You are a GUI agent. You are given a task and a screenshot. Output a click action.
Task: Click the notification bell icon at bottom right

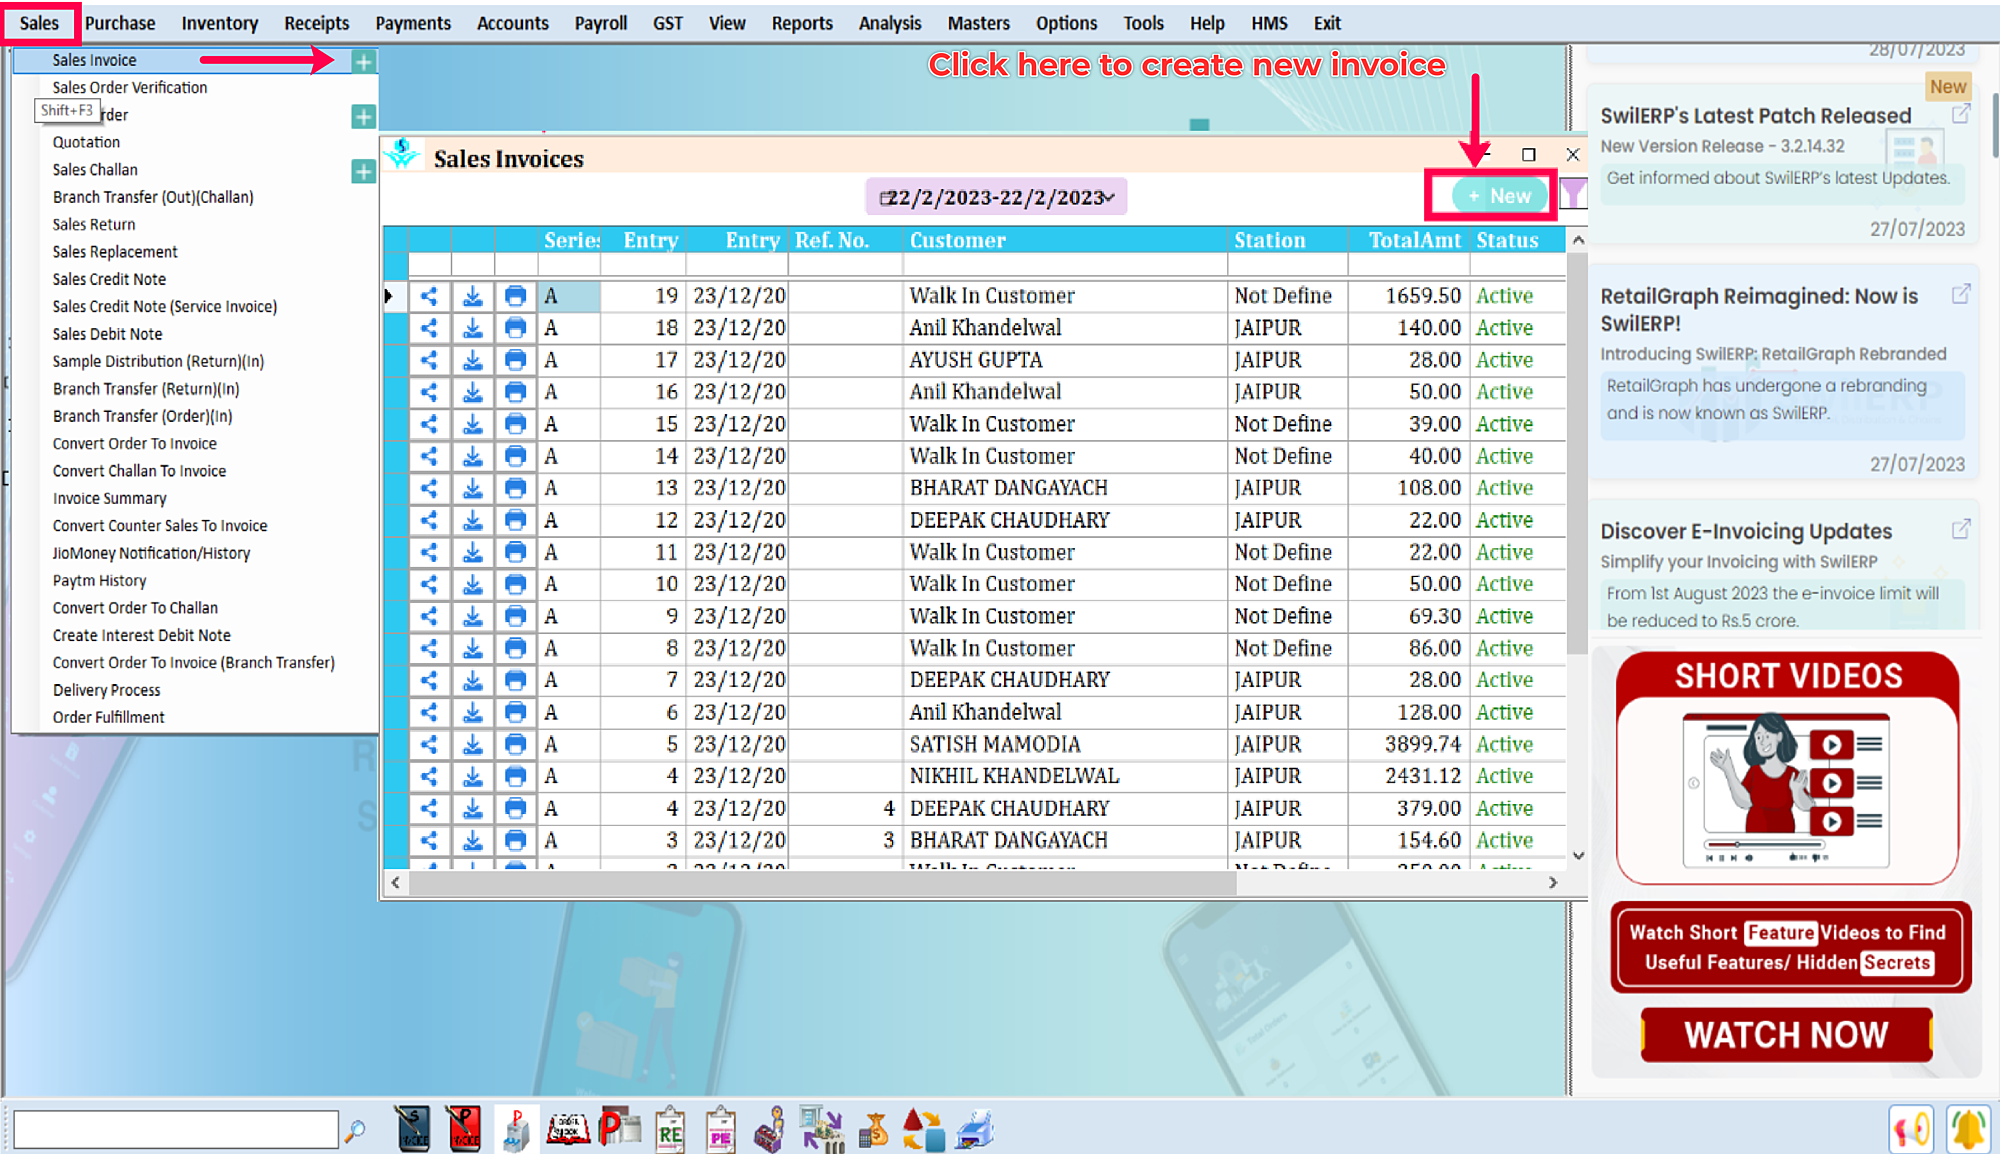(1968, 1130)
